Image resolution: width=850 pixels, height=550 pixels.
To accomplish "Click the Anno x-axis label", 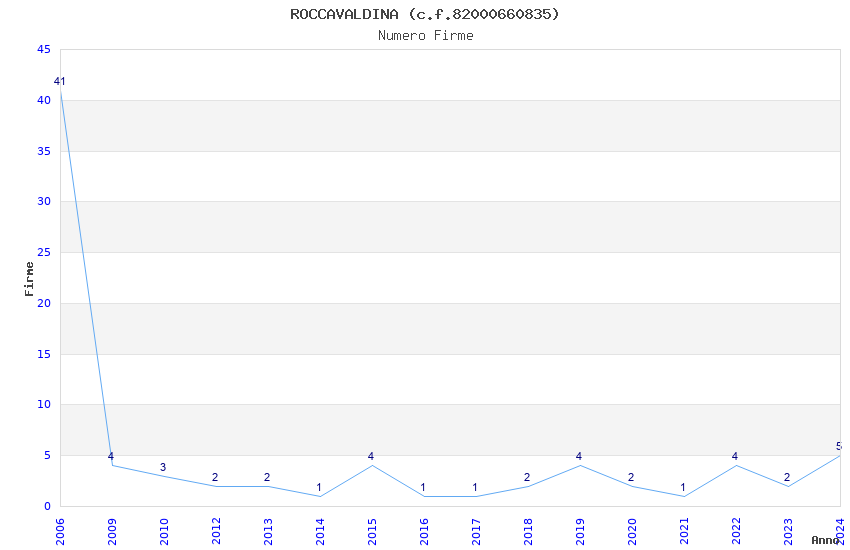I will tap(825, 540).
